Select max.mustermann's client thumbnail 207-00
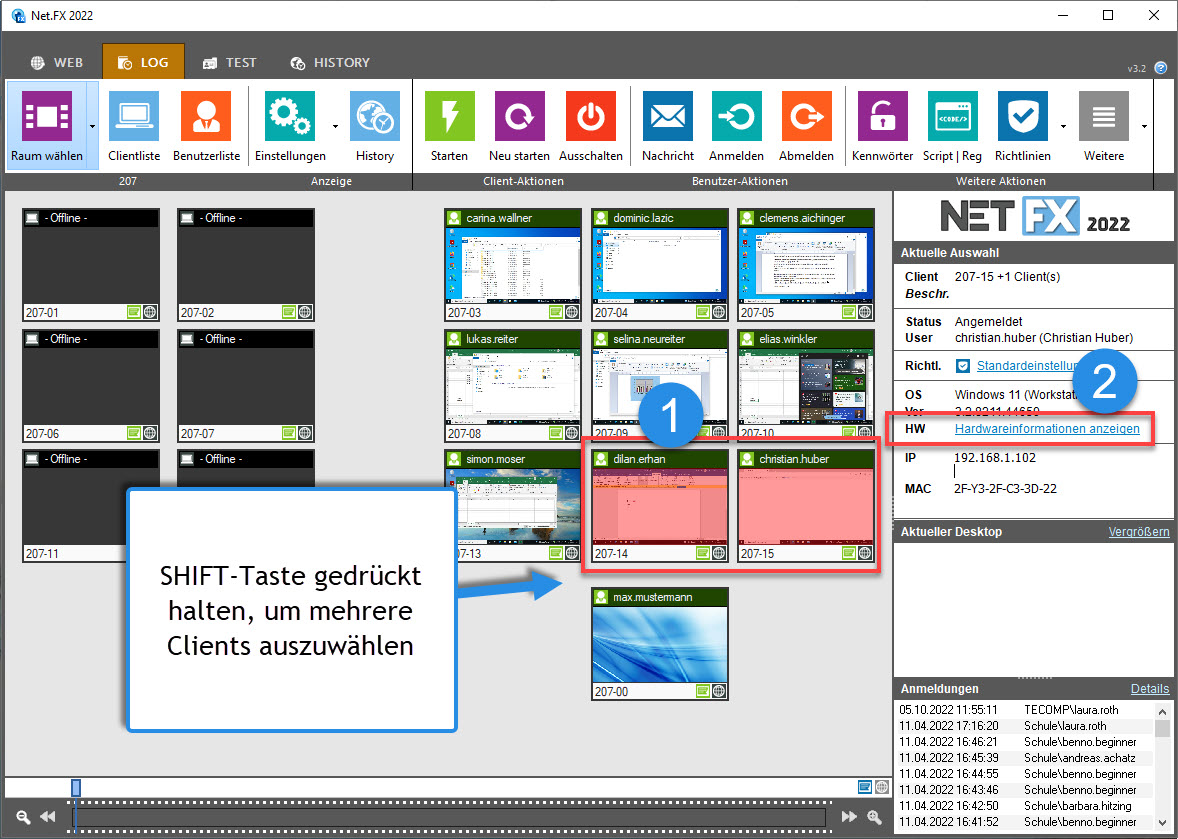The height and width of the screenshot is (839, 1178). 660,644
